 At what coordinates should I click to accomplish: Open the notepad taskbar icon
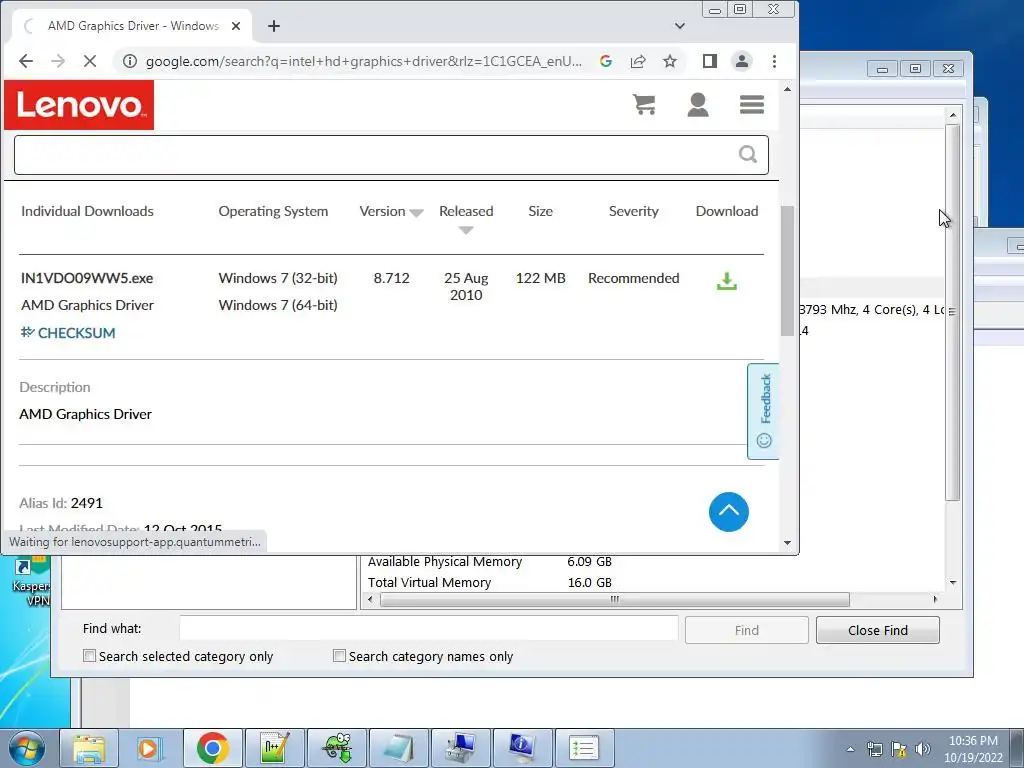coord(399,748)
